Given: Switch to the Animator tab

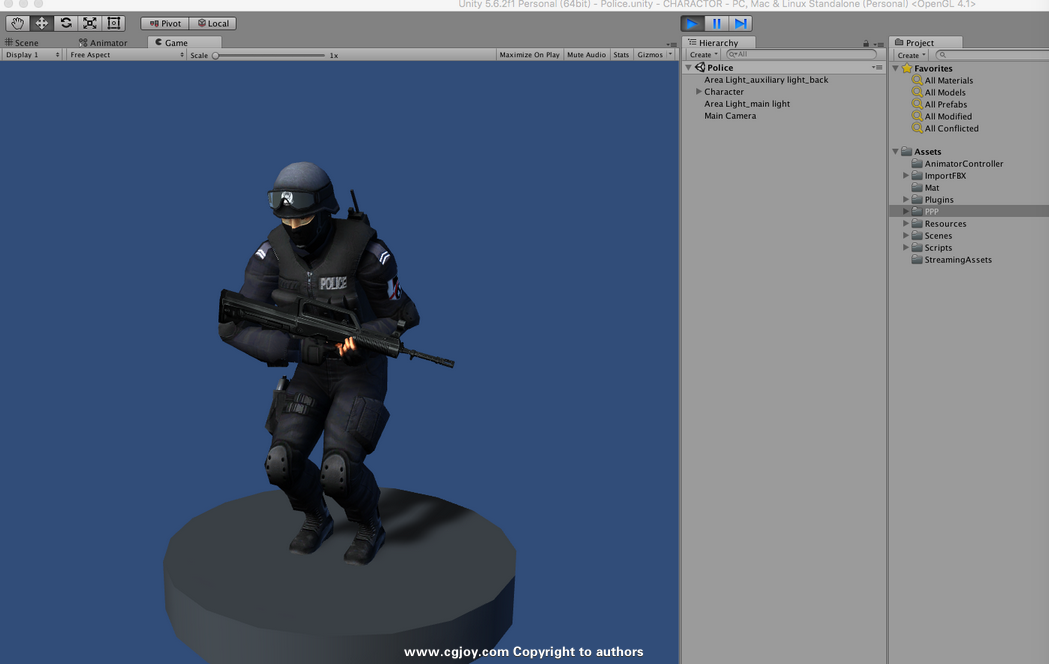Looking at the screenshot, I should (x=104, y=43).
